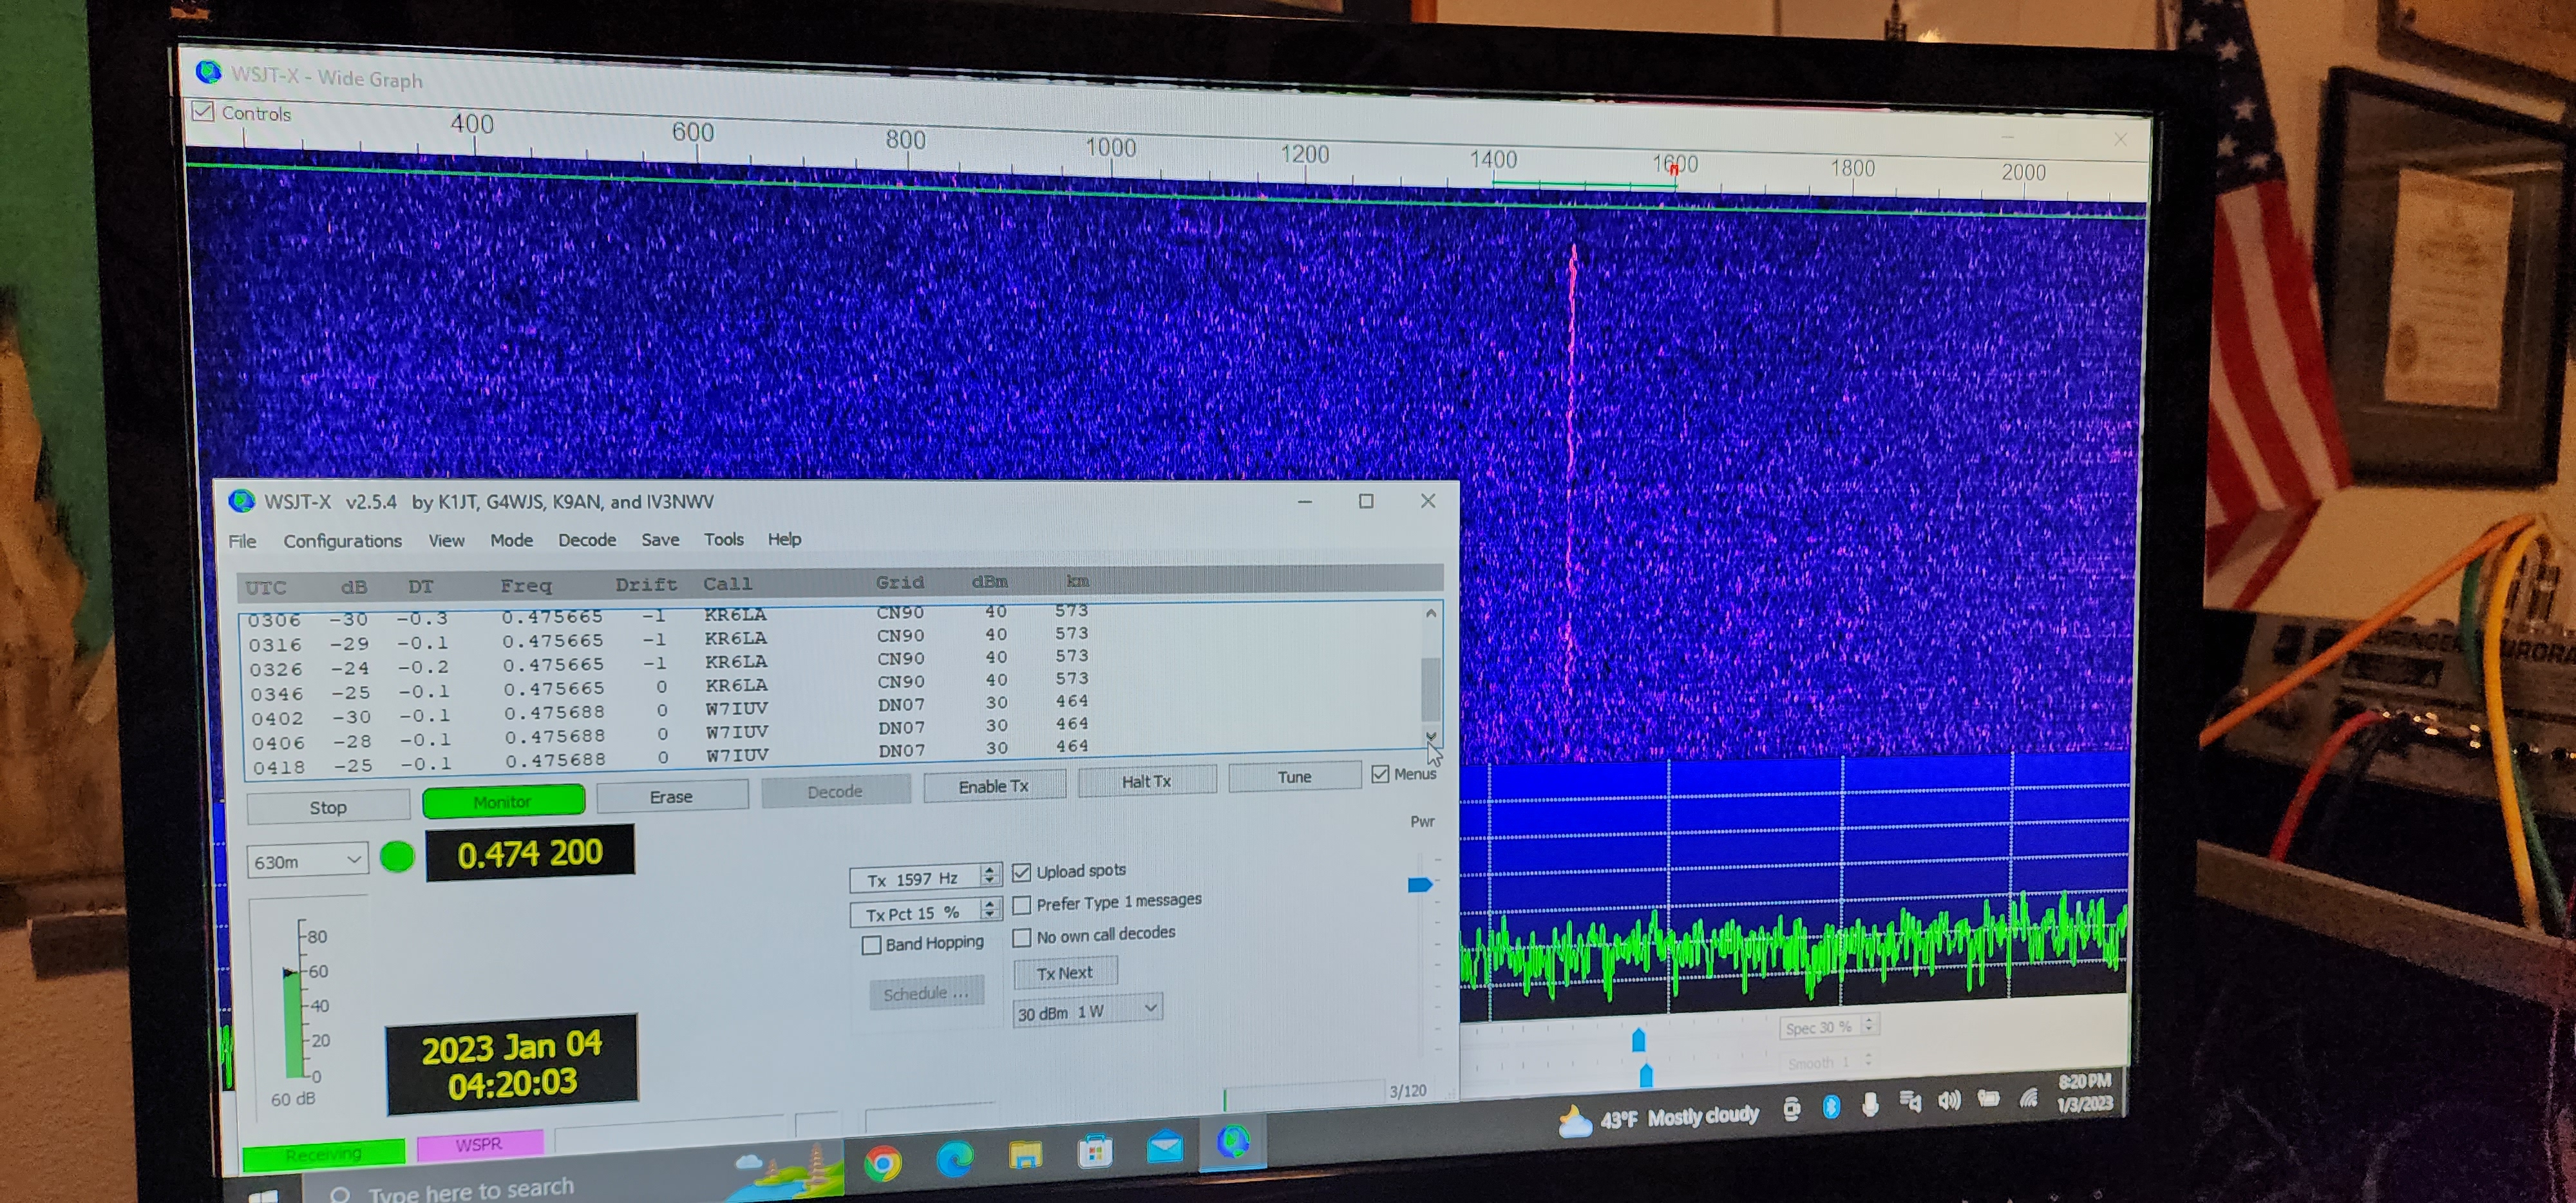The width and height of the screenshot is (2576, 1203).
Task: Open the Decode menu
Action: [587, 540]
